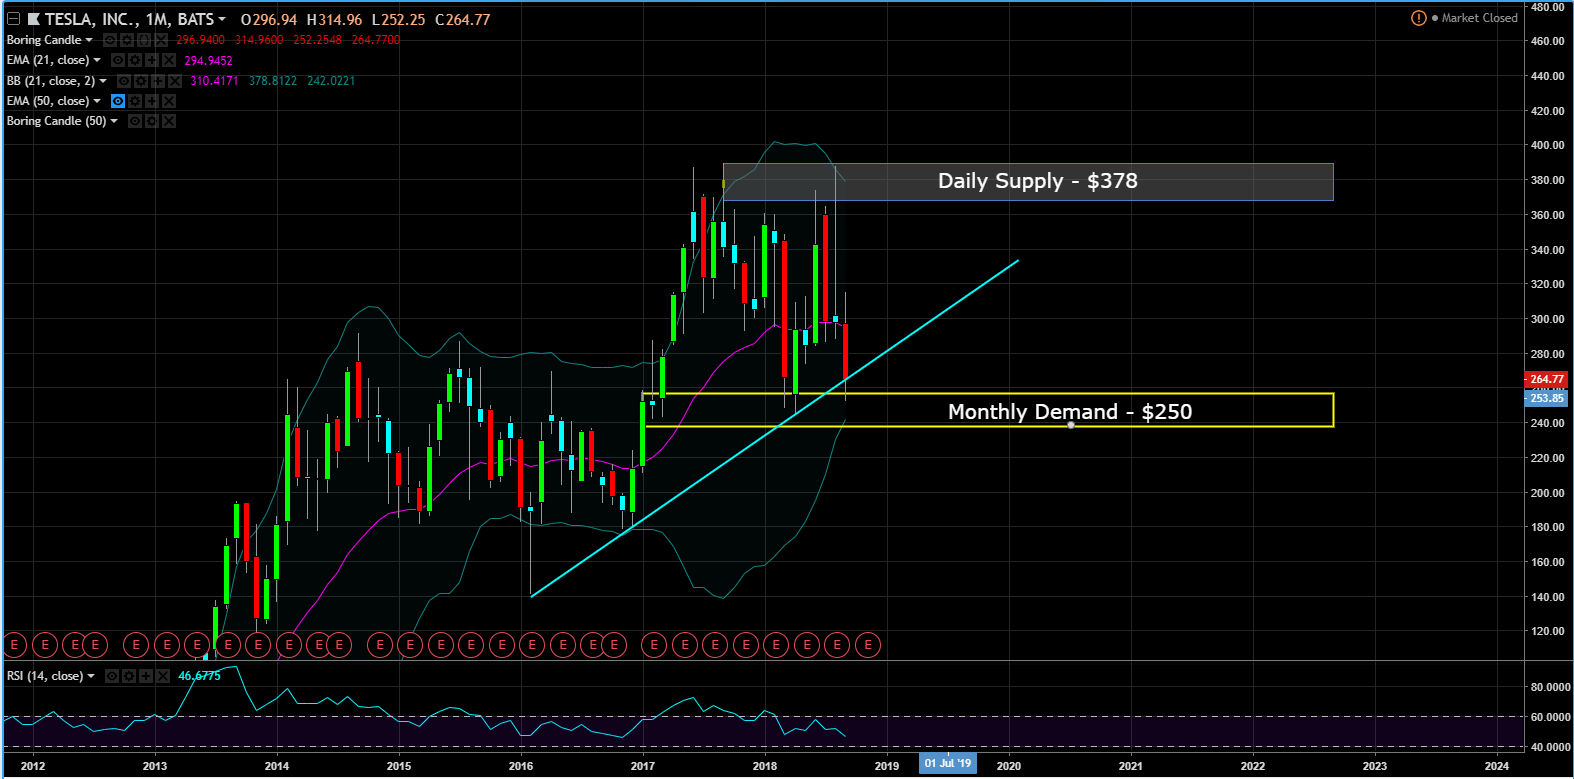
Task: Remove the BB (21, close, 2) indicator
Action: point(175,81)
